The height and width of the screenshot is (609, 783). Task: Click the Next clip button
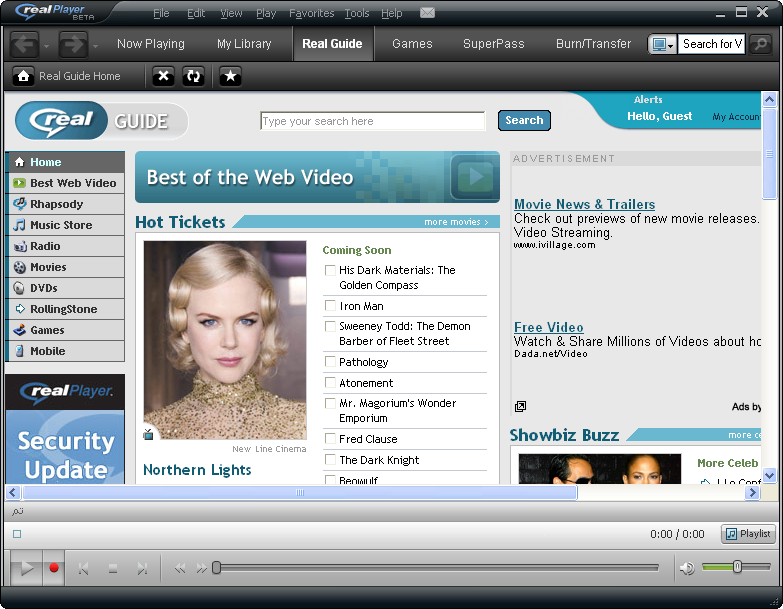tap(142, 569)
